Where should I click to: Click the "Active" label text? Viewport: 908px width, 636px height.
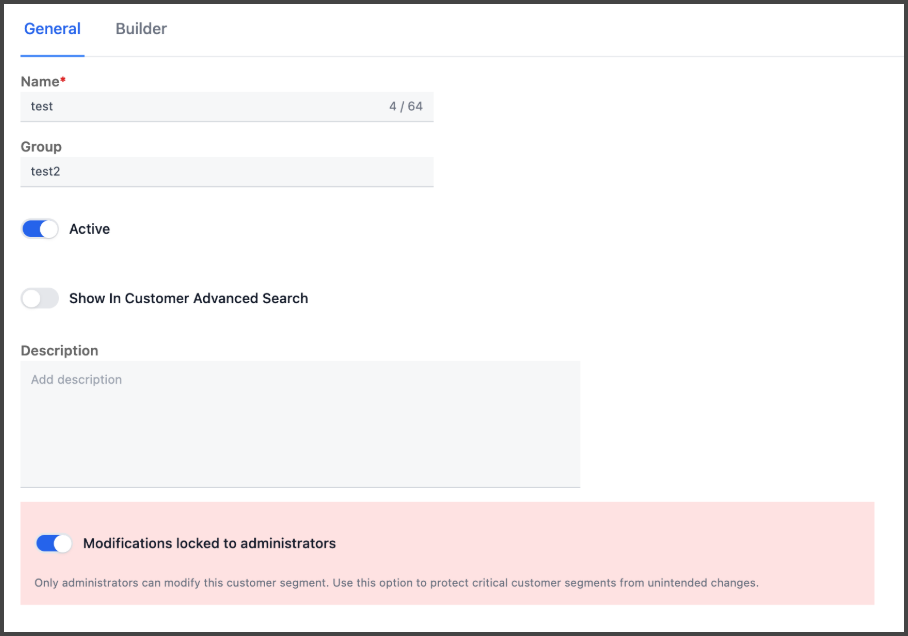90,229
